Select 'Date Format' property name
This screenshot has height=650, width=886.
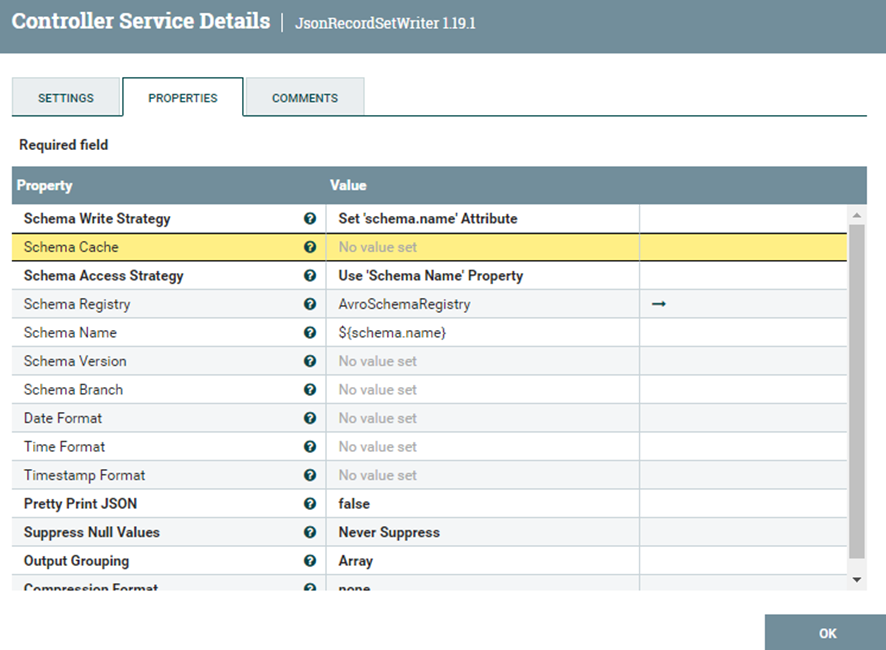pos(63,418)
